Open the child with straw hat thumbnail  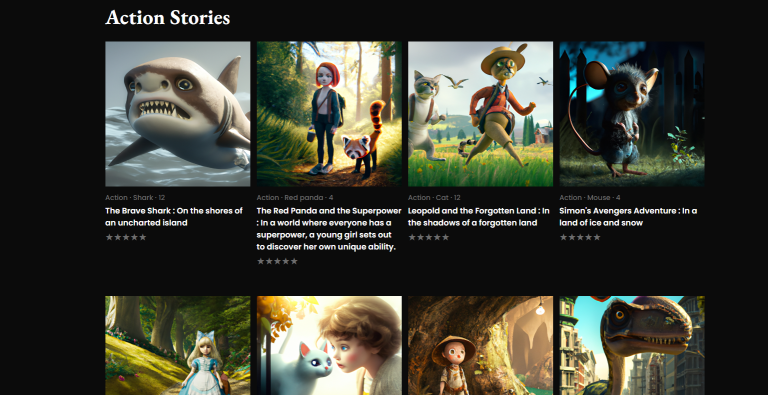pyautogui.click(x=480, y=346)
